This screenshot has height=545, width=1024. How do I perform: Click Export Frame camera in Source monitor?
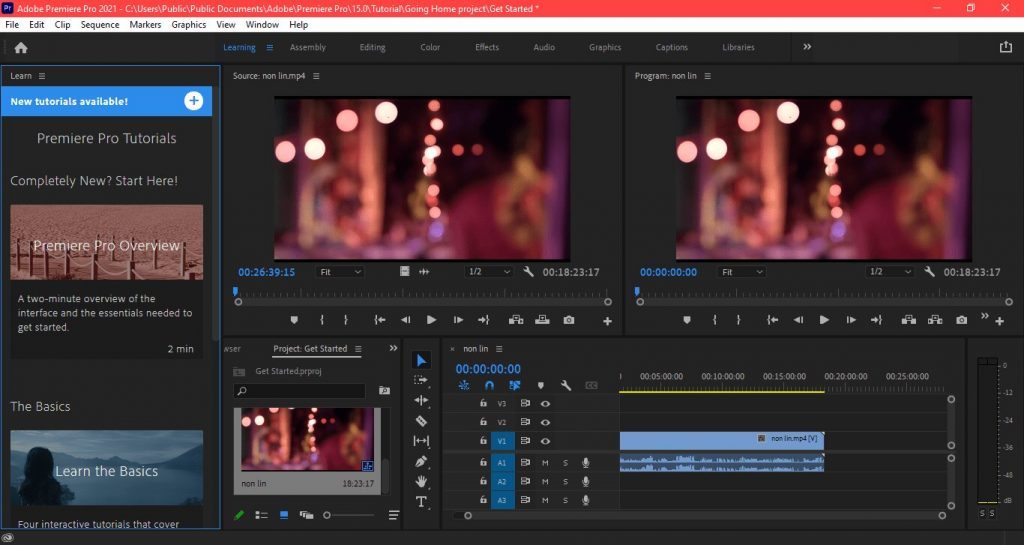click(569, 320)
